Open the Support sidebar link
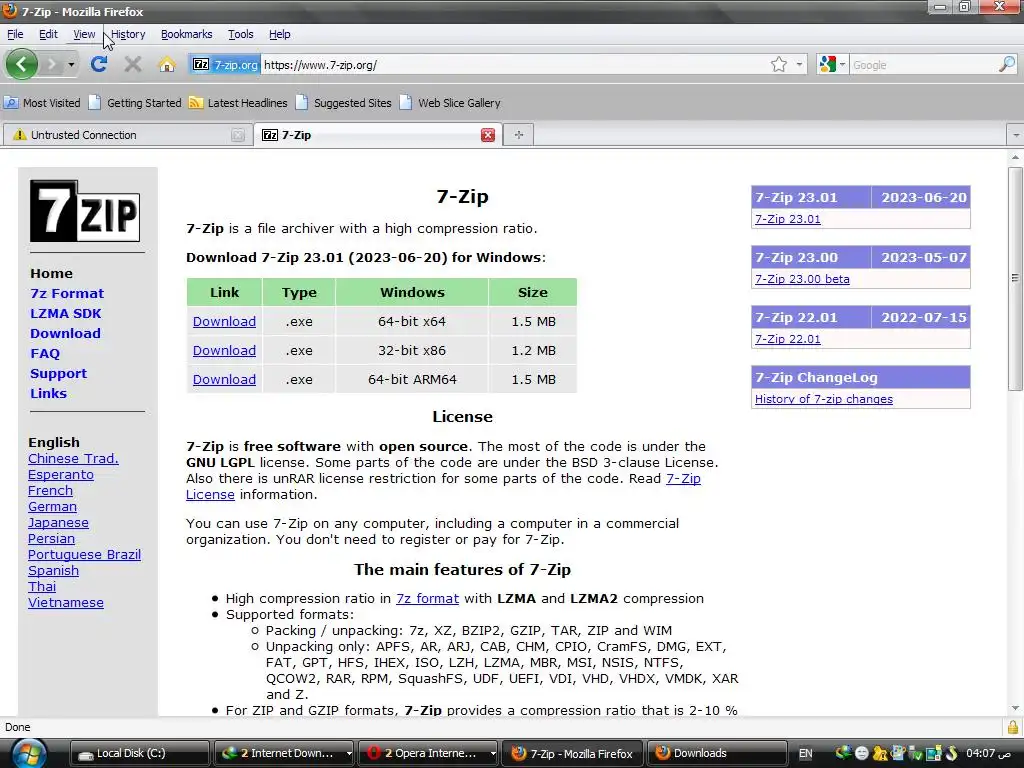The image size is (1024, 768). 58,374
